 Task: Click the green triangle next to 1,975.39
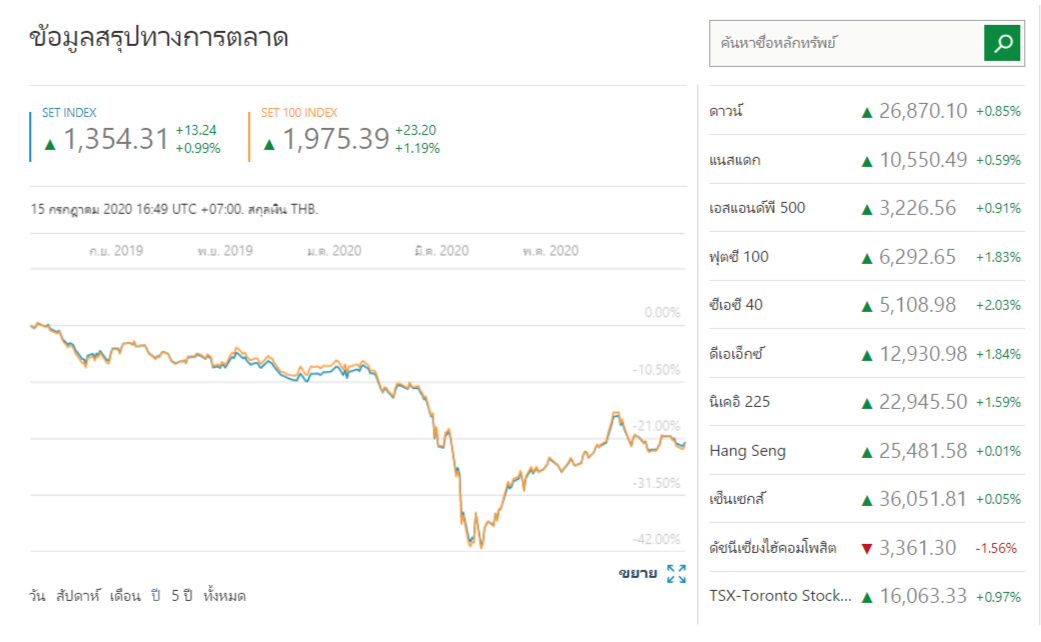click(269, 144)
